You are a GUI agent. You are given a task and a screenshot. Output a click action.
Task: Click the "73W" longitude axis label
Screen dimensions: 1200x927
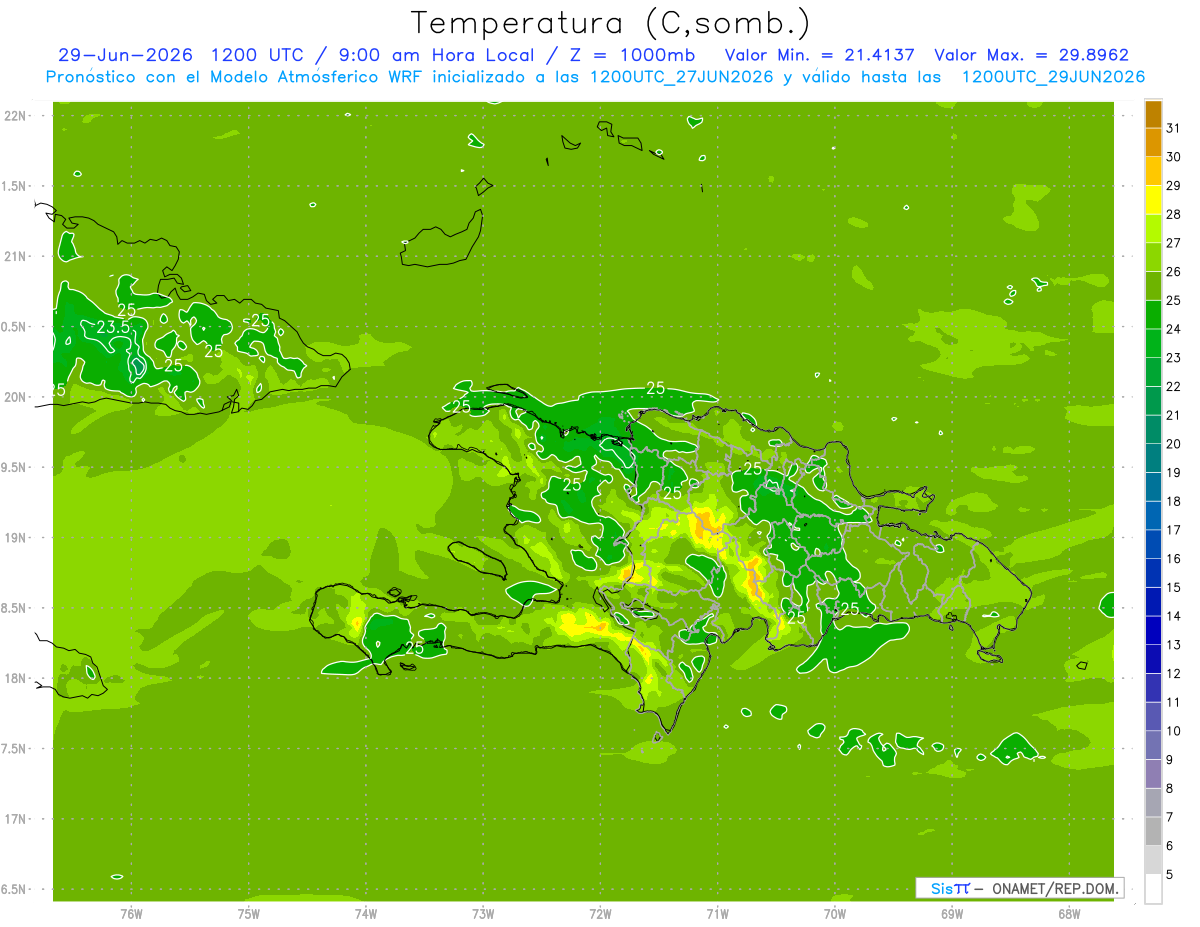click(483, 914)
